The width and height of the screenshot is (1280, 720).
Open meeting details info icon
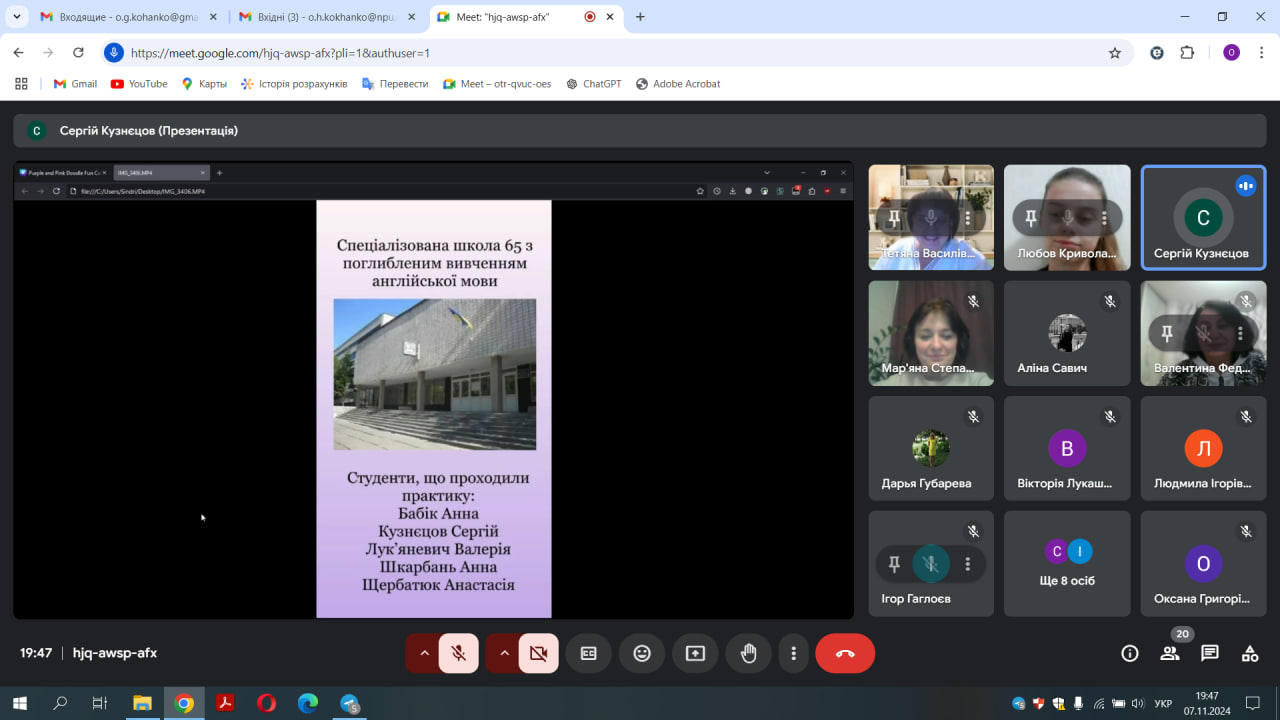click(1130, 653)
